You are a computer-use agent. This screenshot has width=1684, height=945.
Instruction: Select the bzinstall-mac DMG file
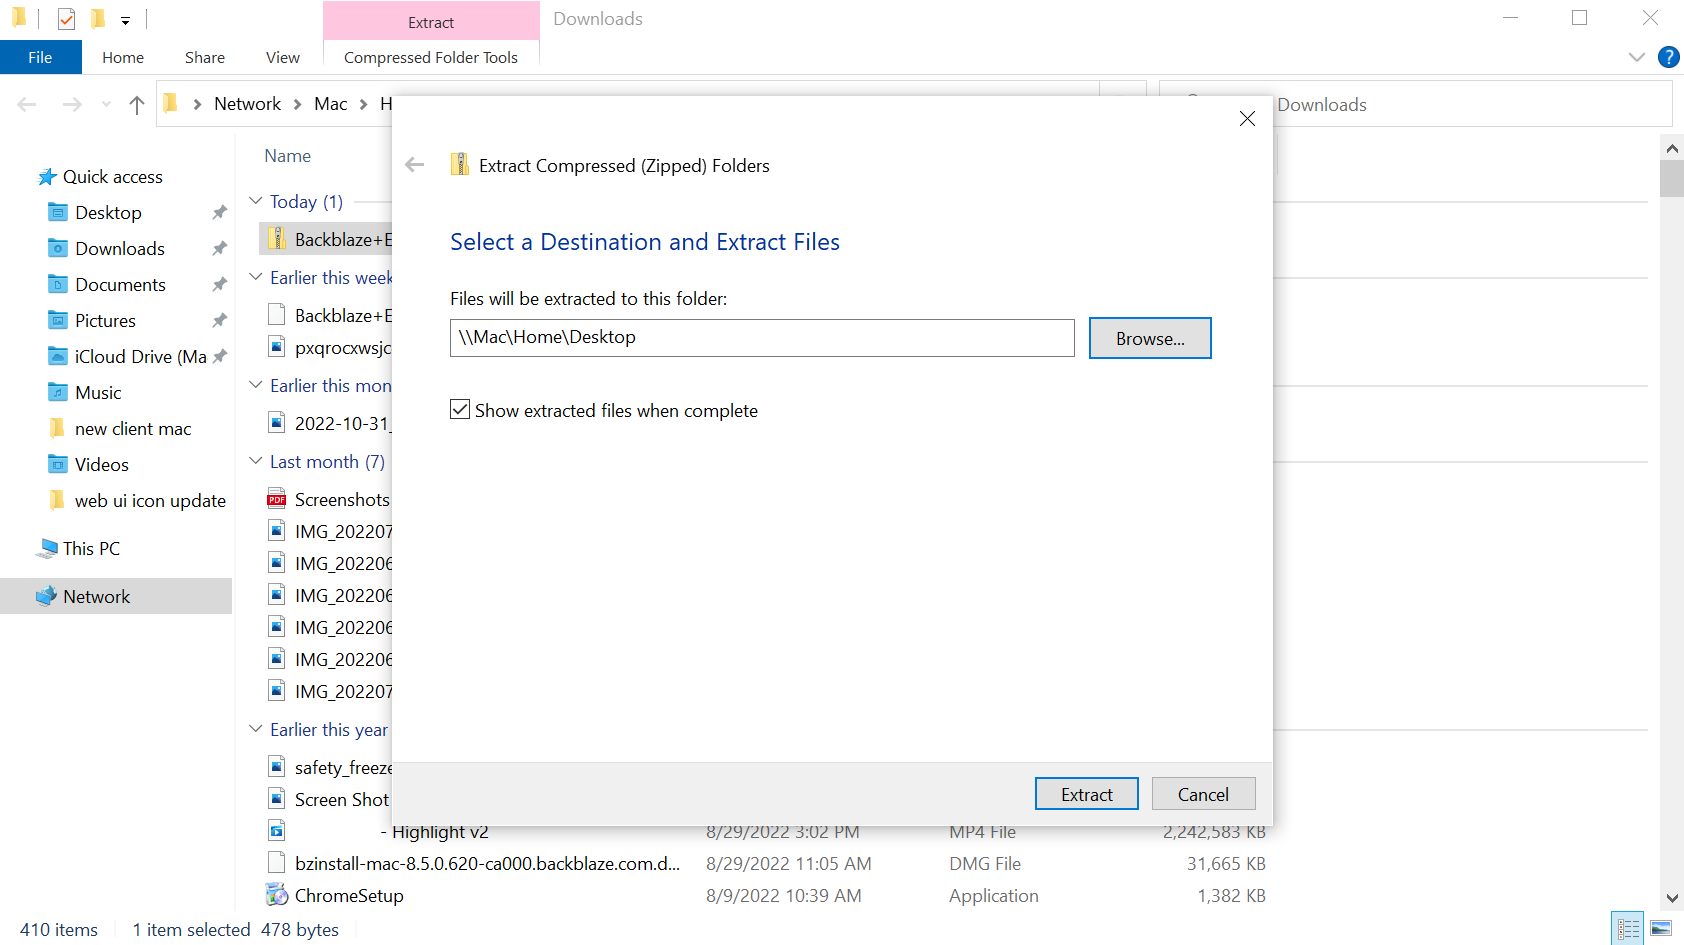[487, 863]
